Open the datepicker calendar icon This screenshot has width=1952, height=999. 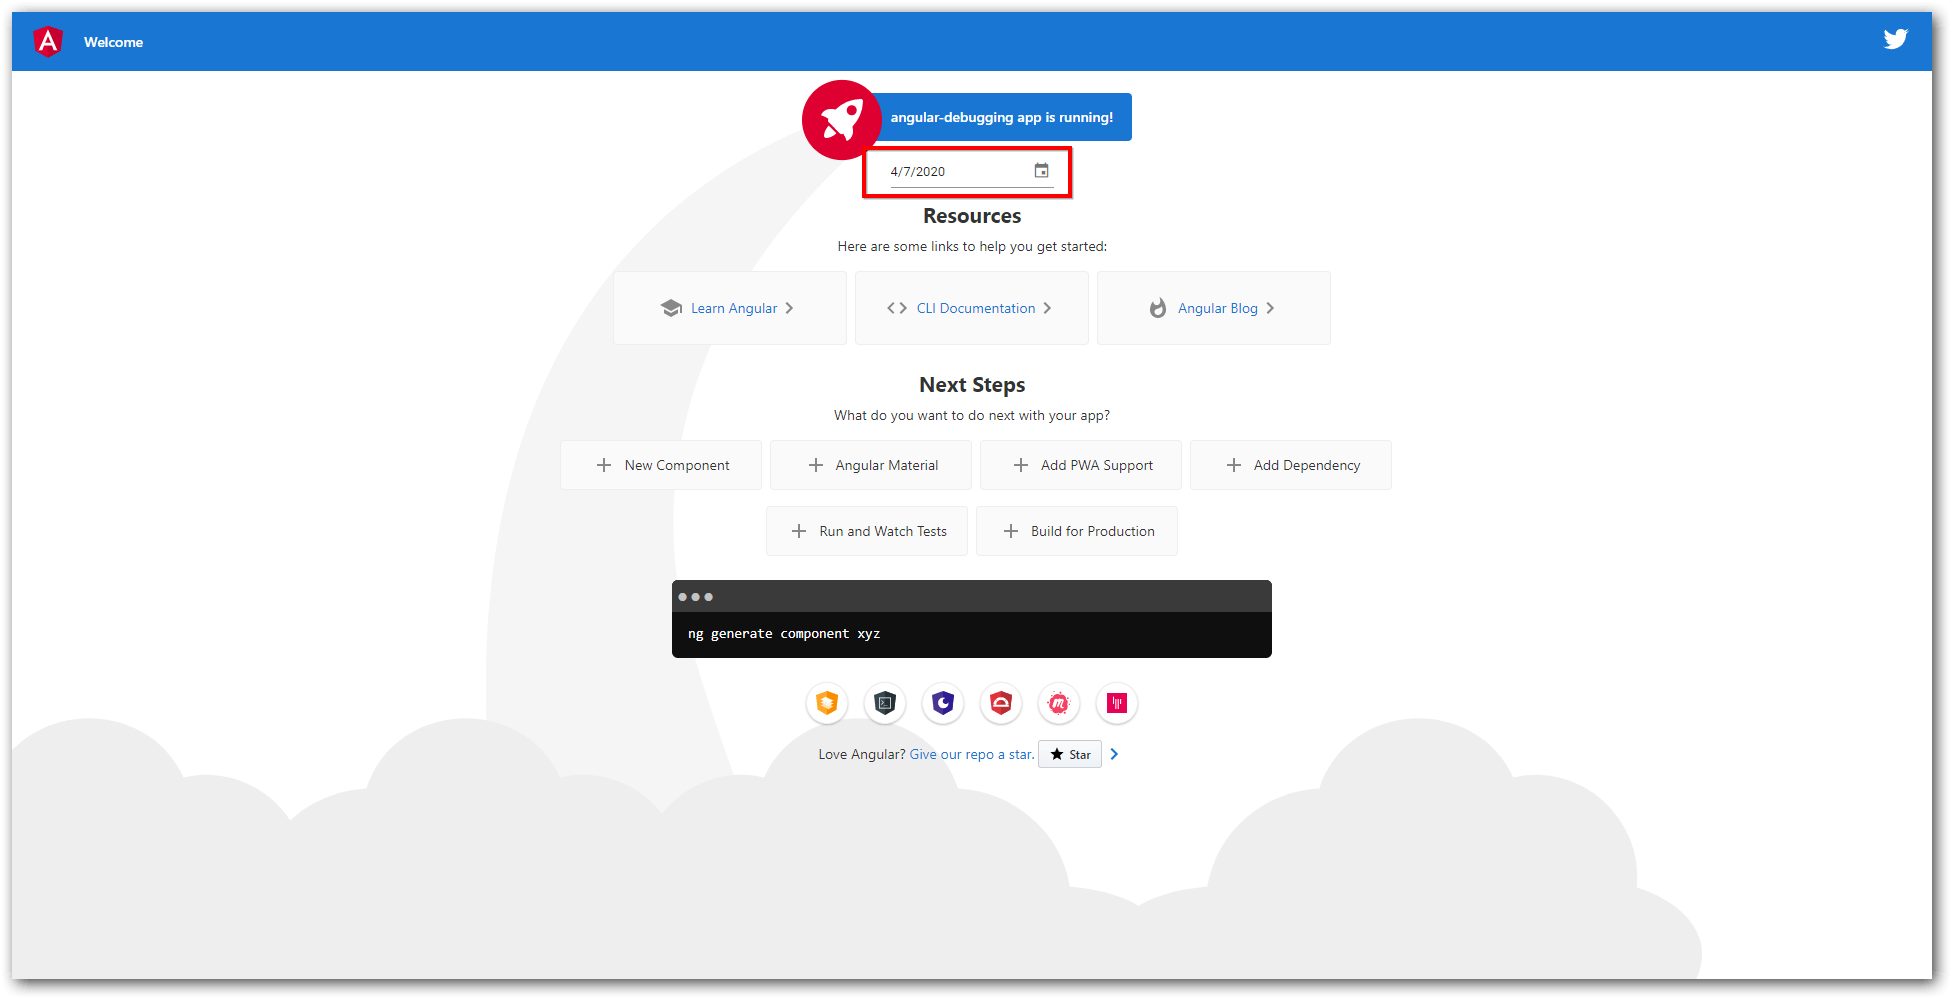(x=1041, y=171)
